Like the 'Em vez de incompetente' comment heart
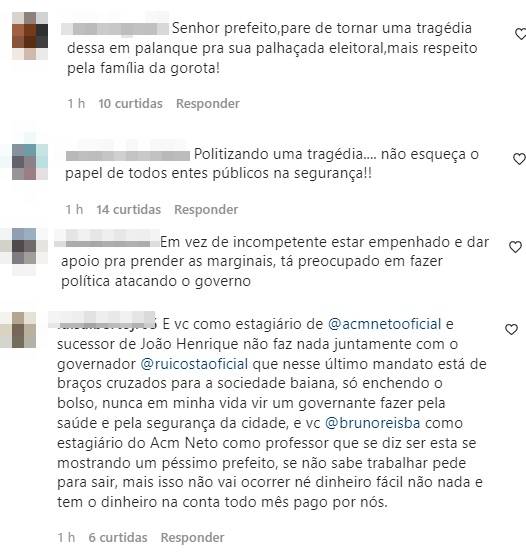The image size is (526, 552). [515, 247]
